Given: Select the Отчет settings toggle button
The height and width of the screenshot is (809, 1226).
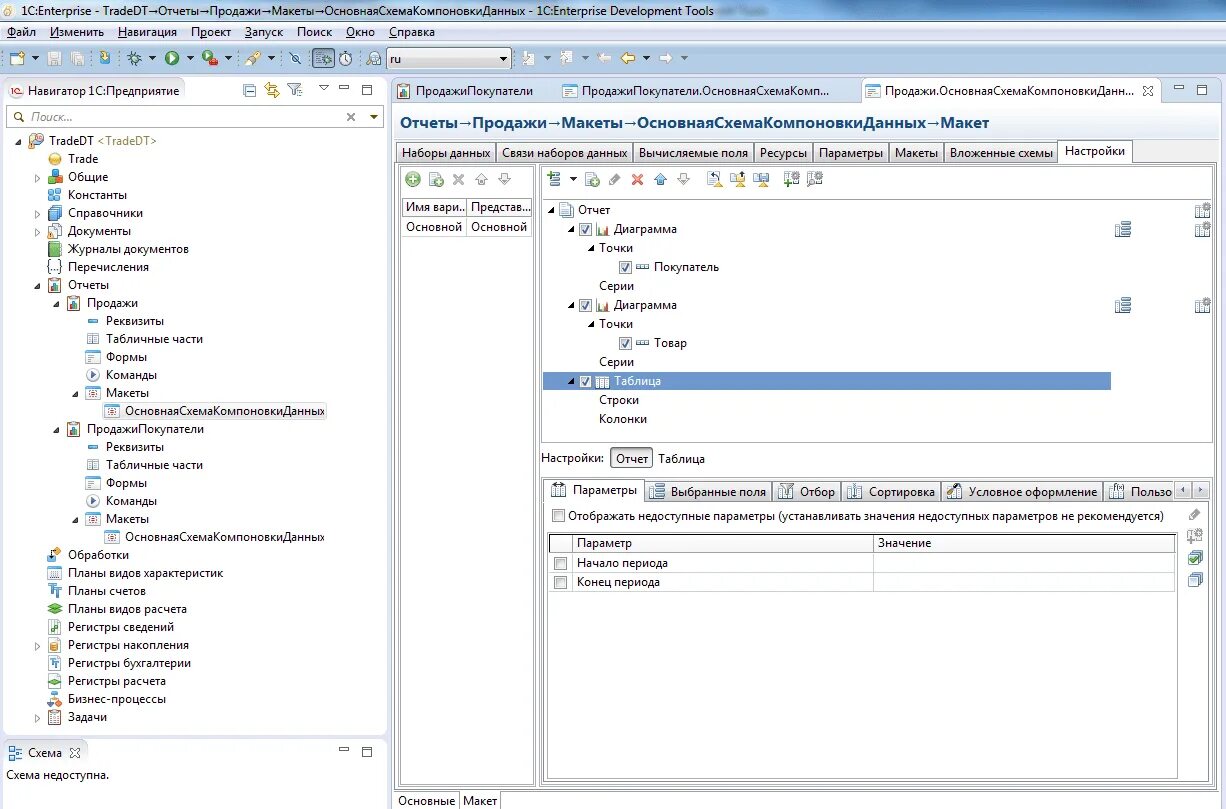Looking at the screenshot, I should (631, 458).
